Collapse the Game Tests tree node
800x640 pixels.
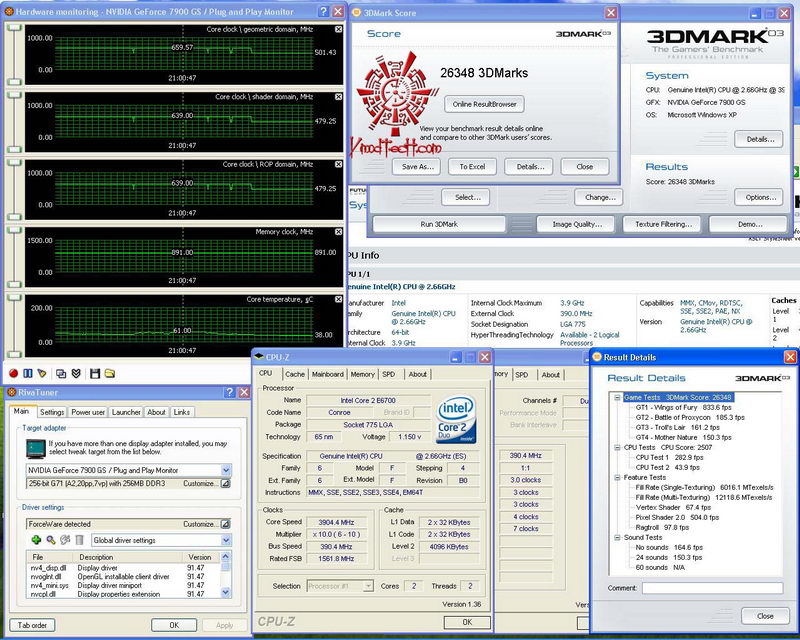[617, 397]
